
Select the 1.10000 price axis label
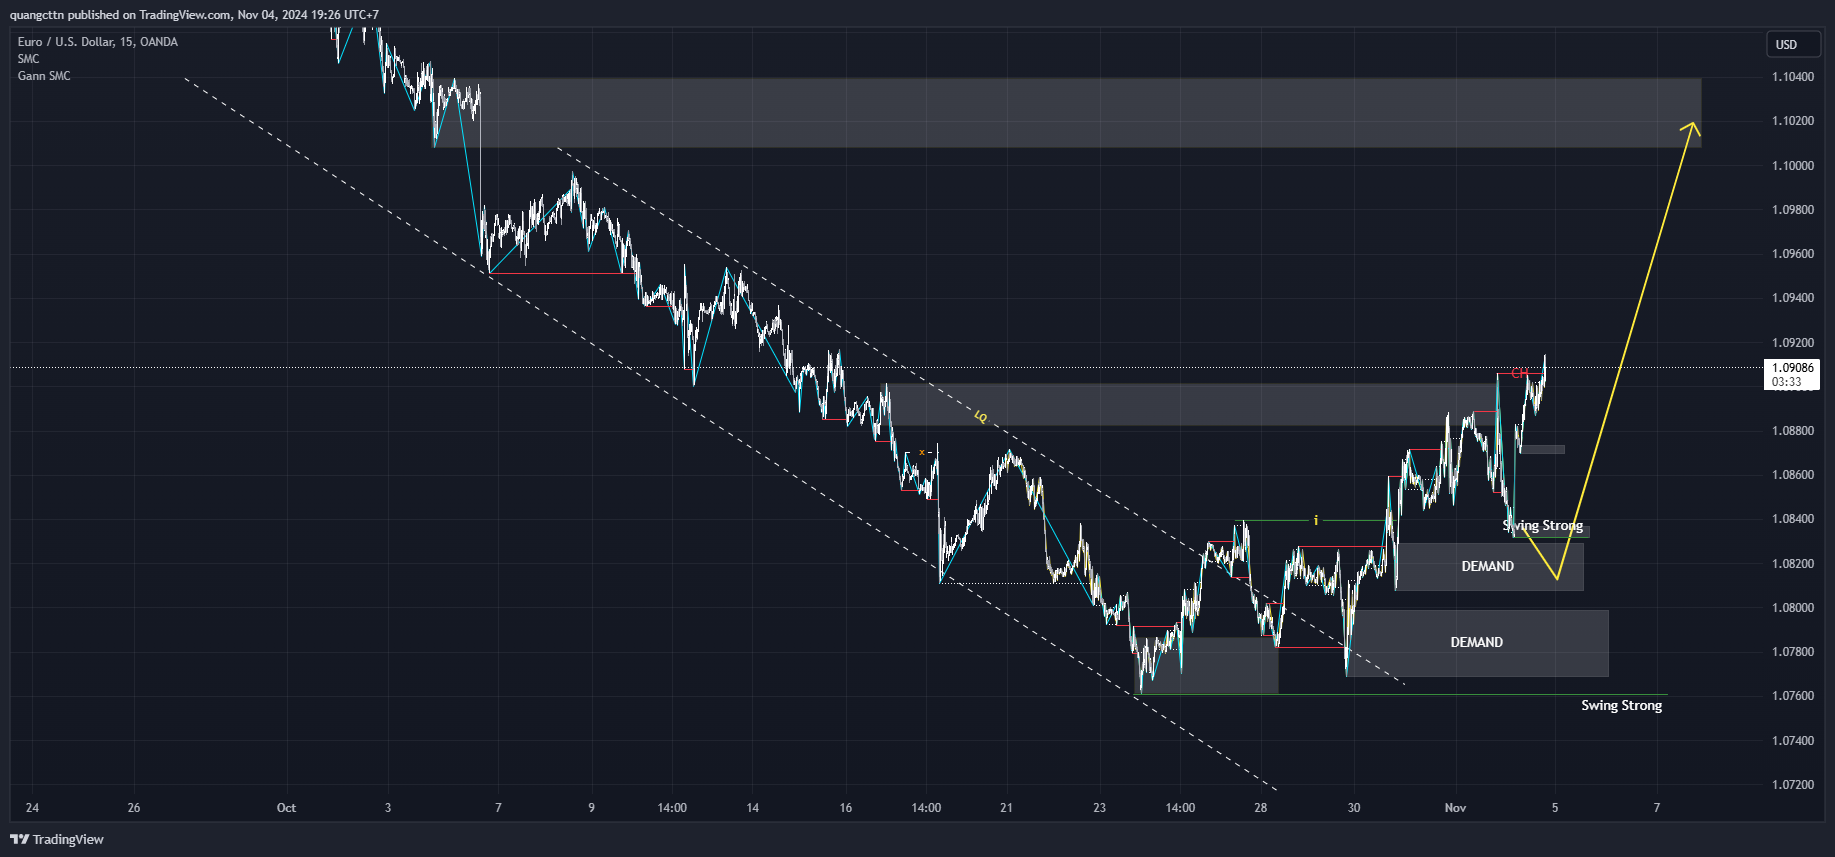pyautogui.click(x=1792, y=166)
